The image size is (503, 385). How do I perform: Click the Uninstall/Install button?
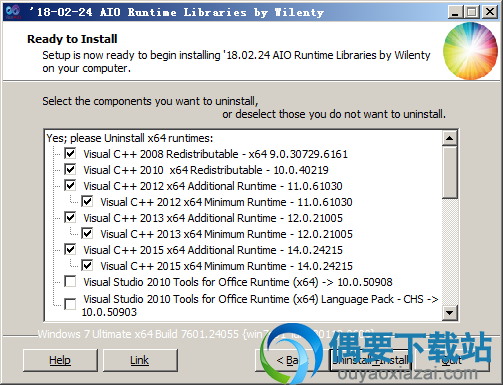370,360
